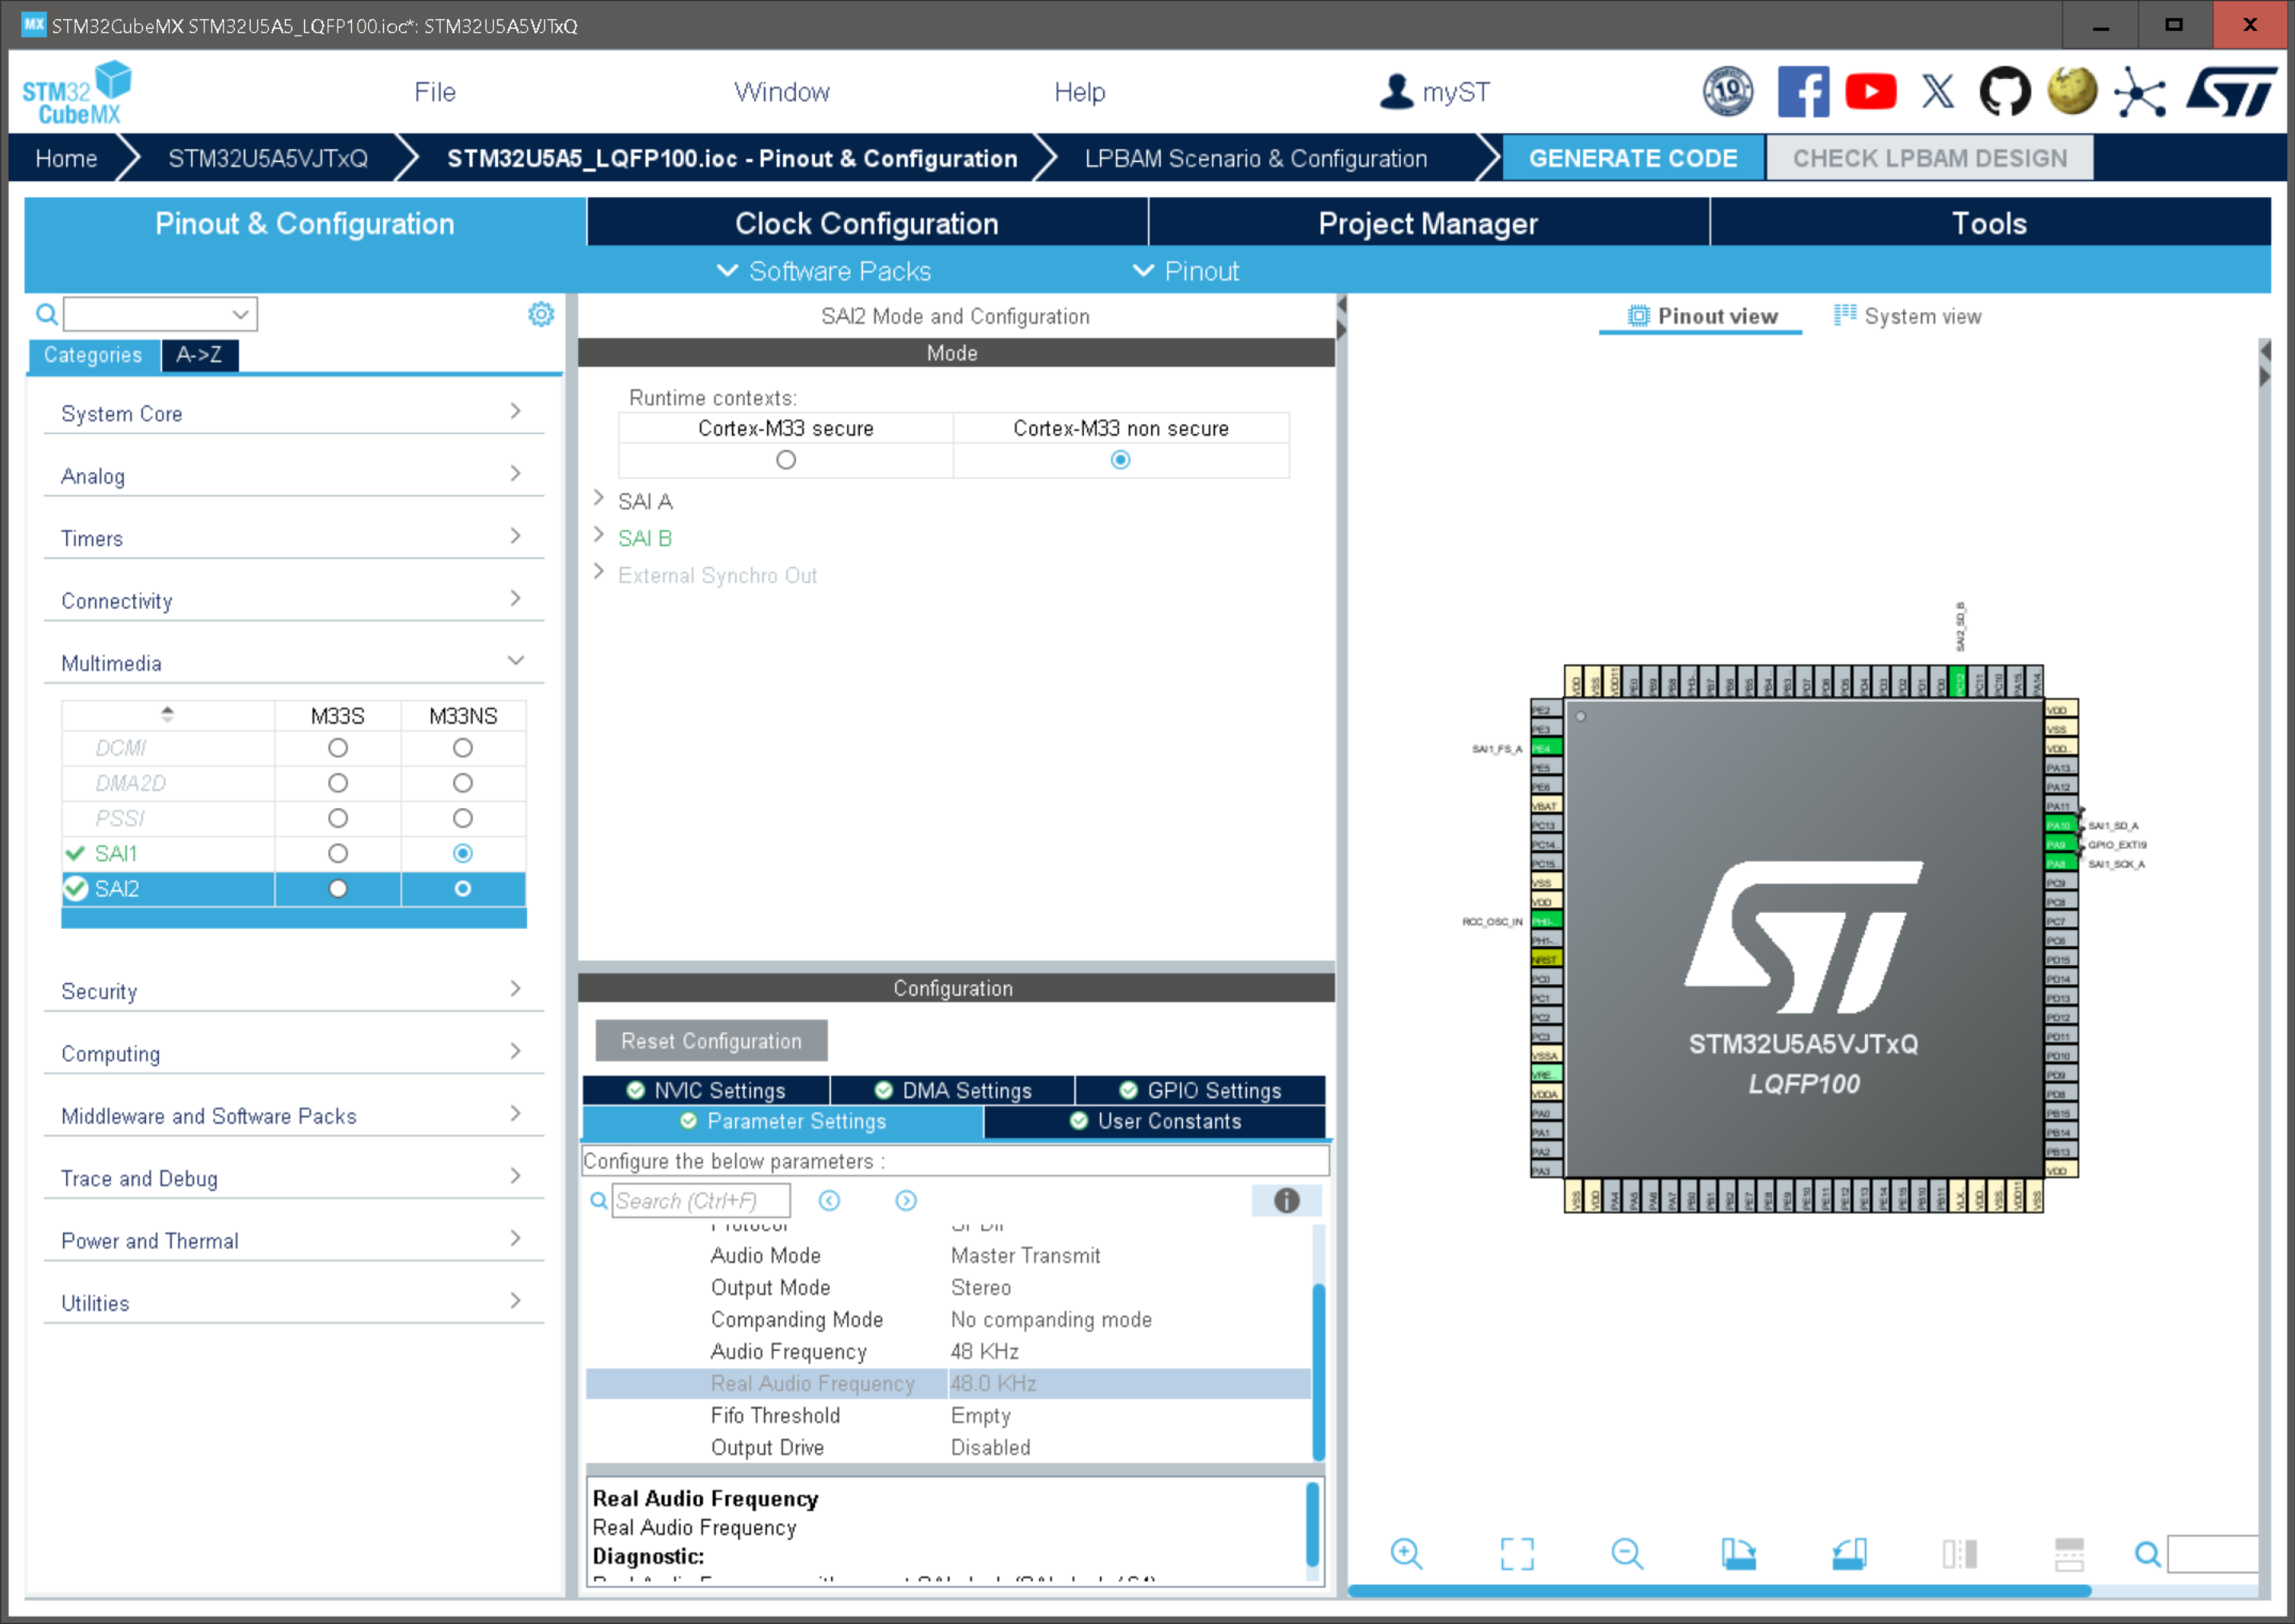The width and height of the screenshot is (2295, 1624).
Task: Go to next parameter search result
Action: [x=905, y=1200]
